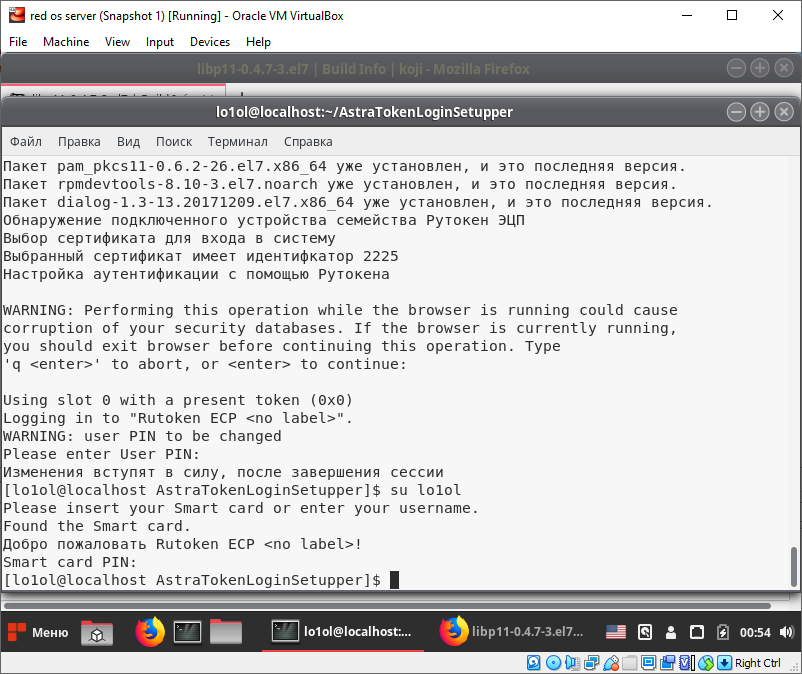Open the Справка menu
The width and height of the screenshot is (802, 674).
pyautogui.click(x=308, y=142)
